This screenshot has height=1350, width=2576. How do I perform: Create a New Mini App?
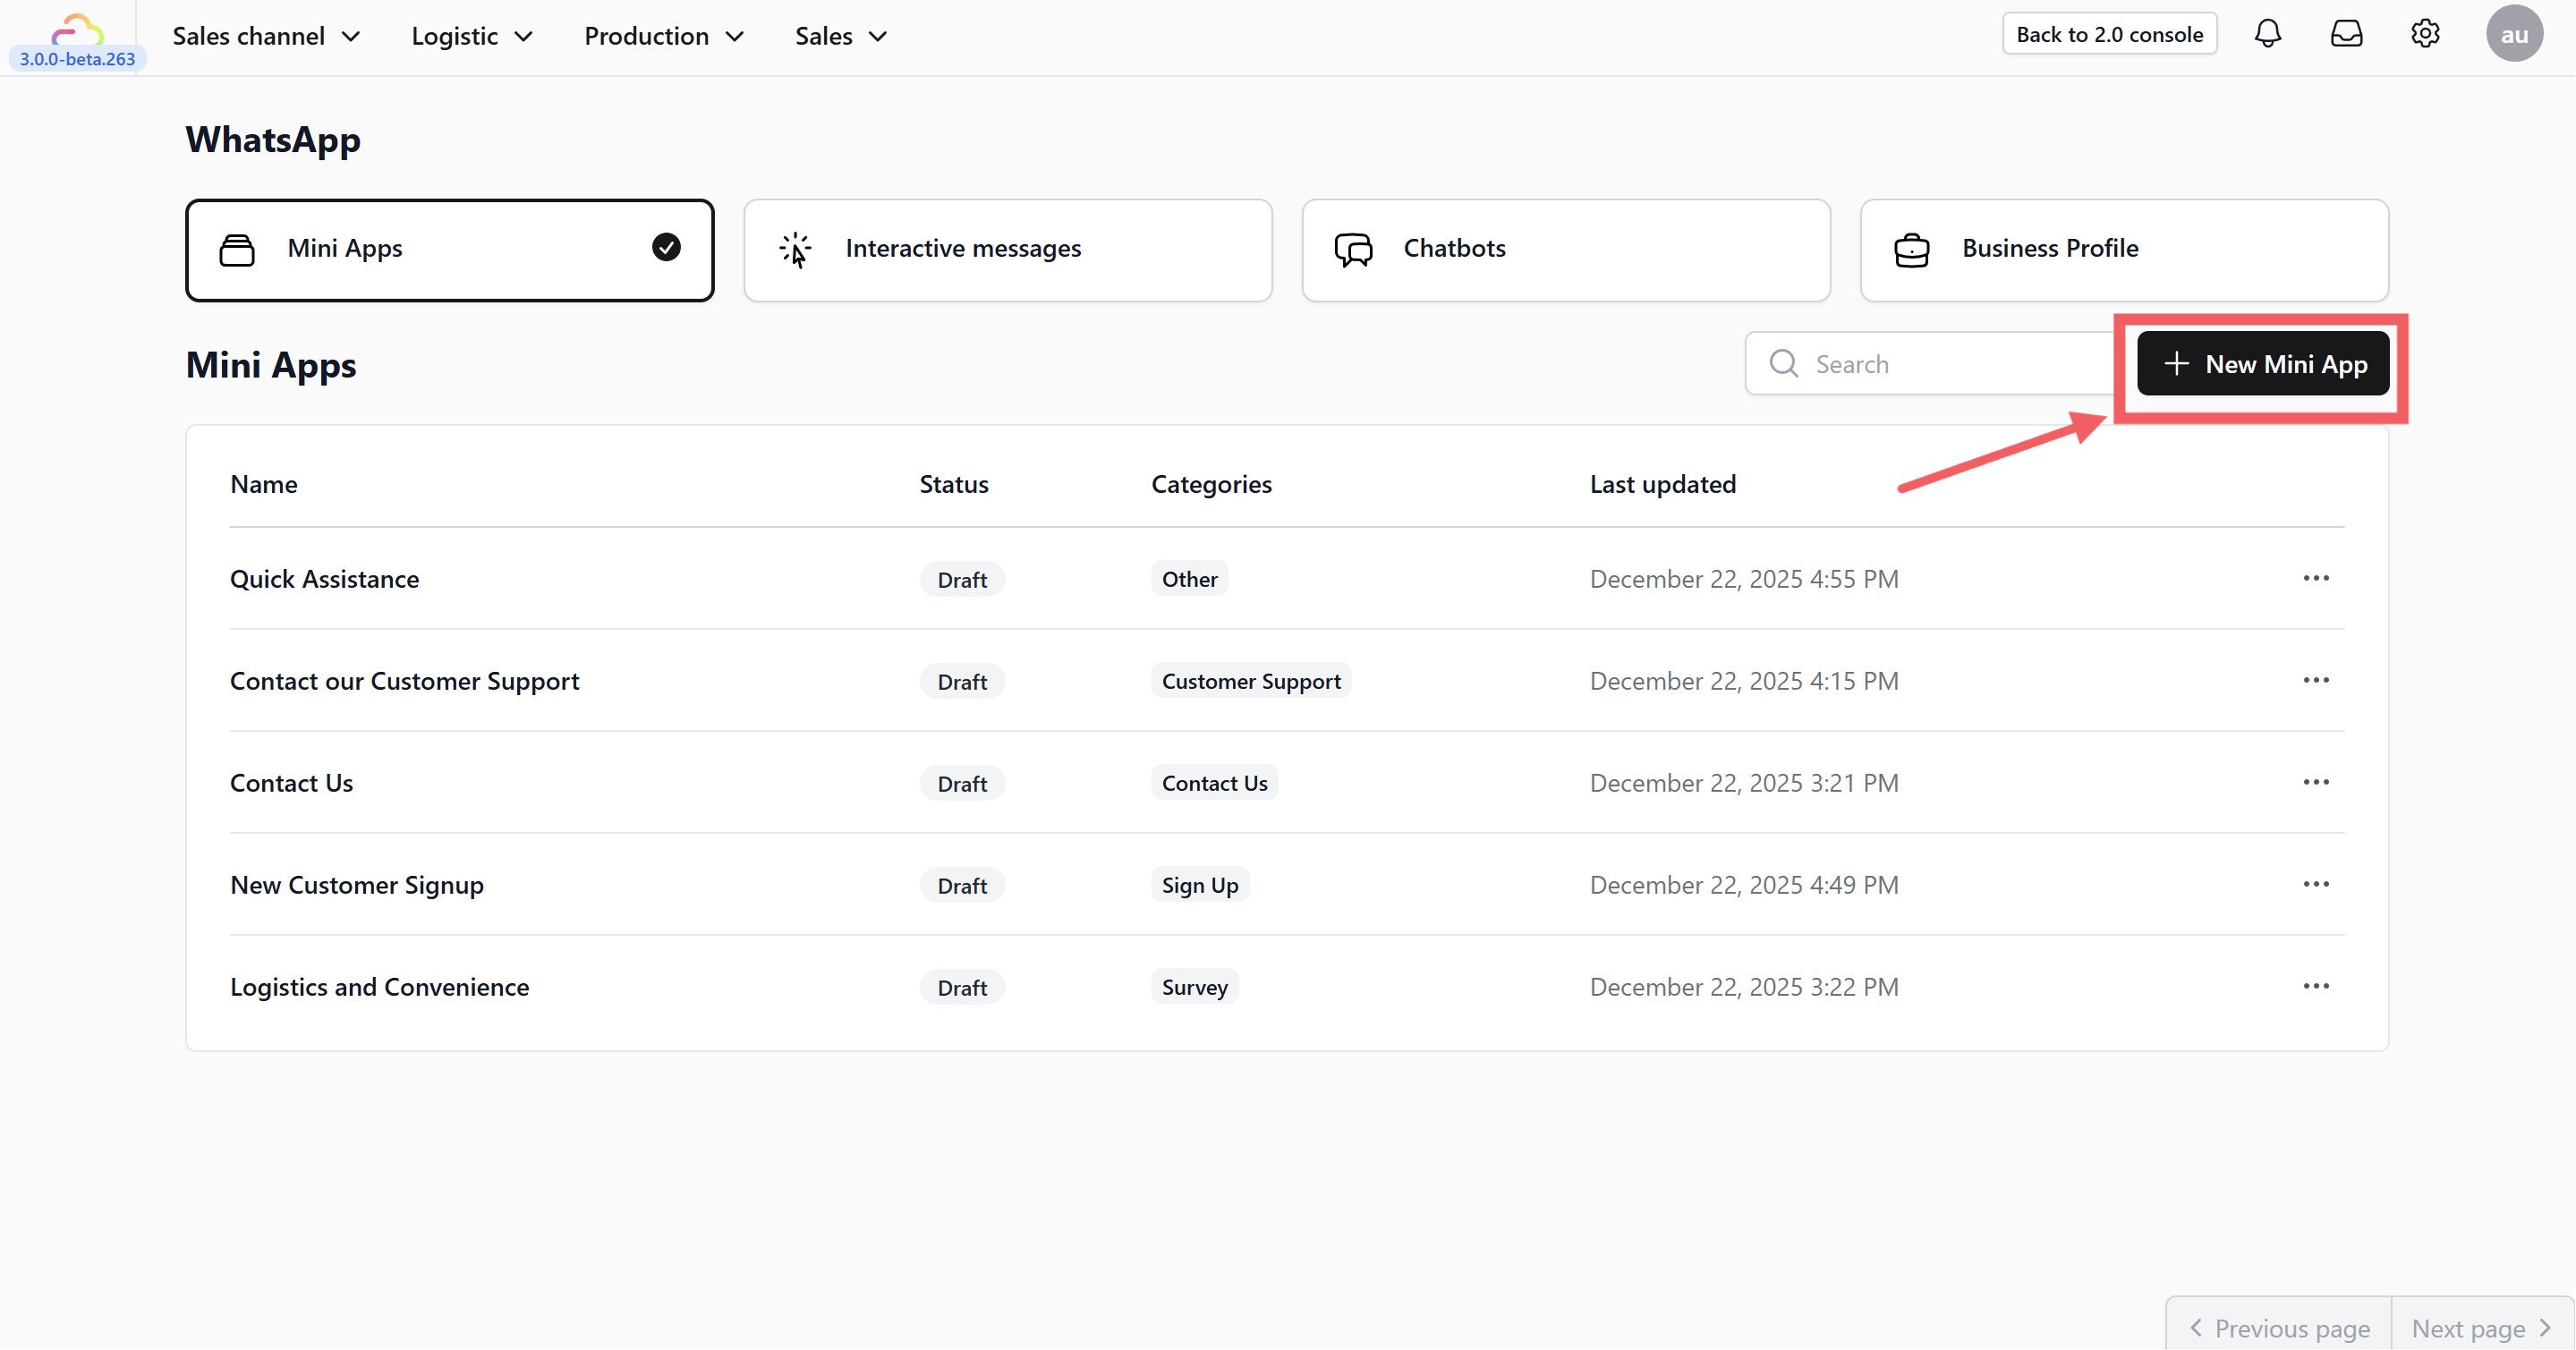pos(2262,364)
